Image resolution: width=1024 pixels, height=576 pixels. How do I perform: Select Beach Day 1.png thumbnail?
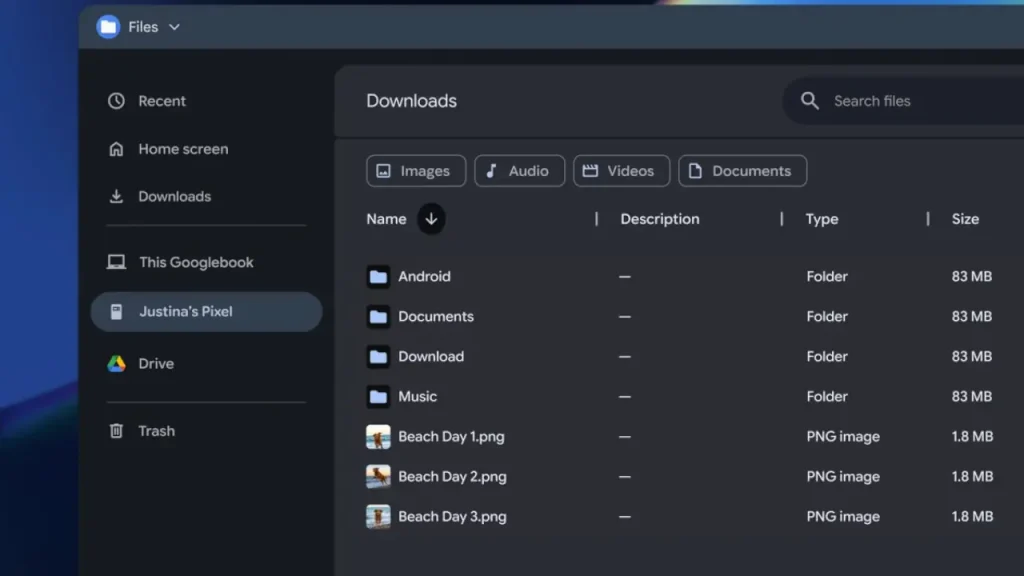coord(378,437)
